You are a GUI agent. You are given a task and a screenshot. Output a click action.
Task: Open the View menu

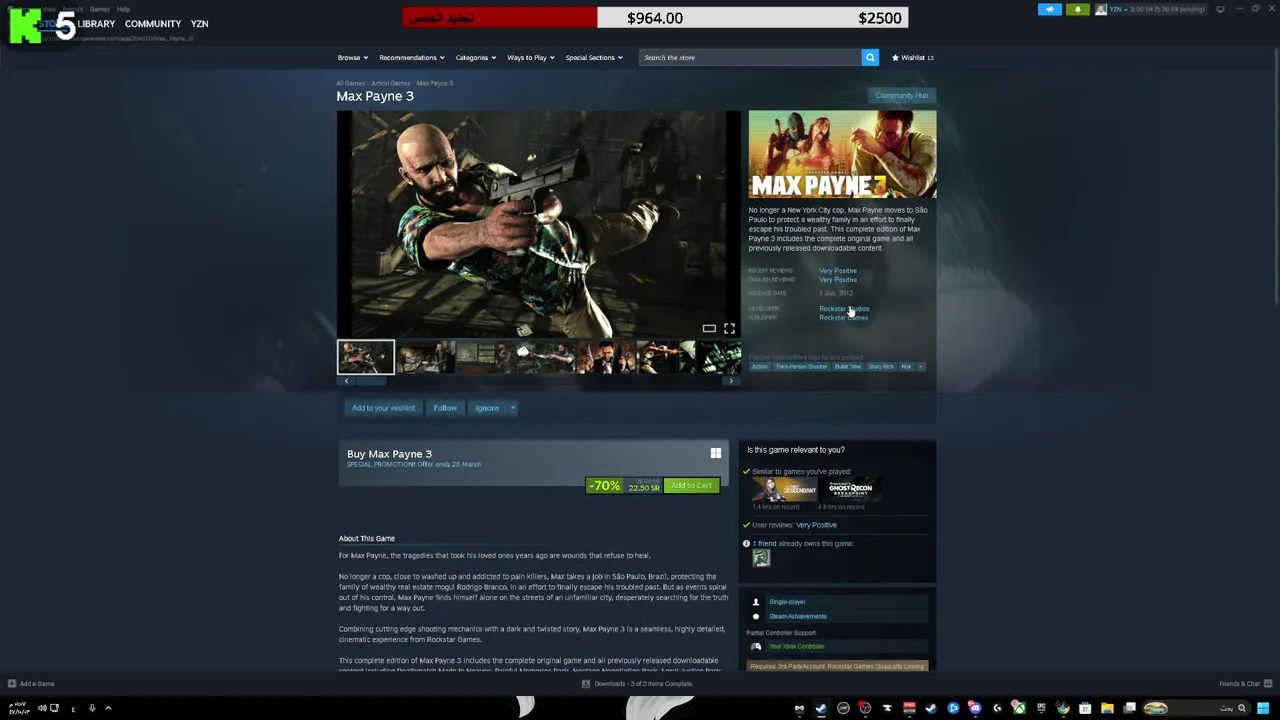(x=48, y=9)
